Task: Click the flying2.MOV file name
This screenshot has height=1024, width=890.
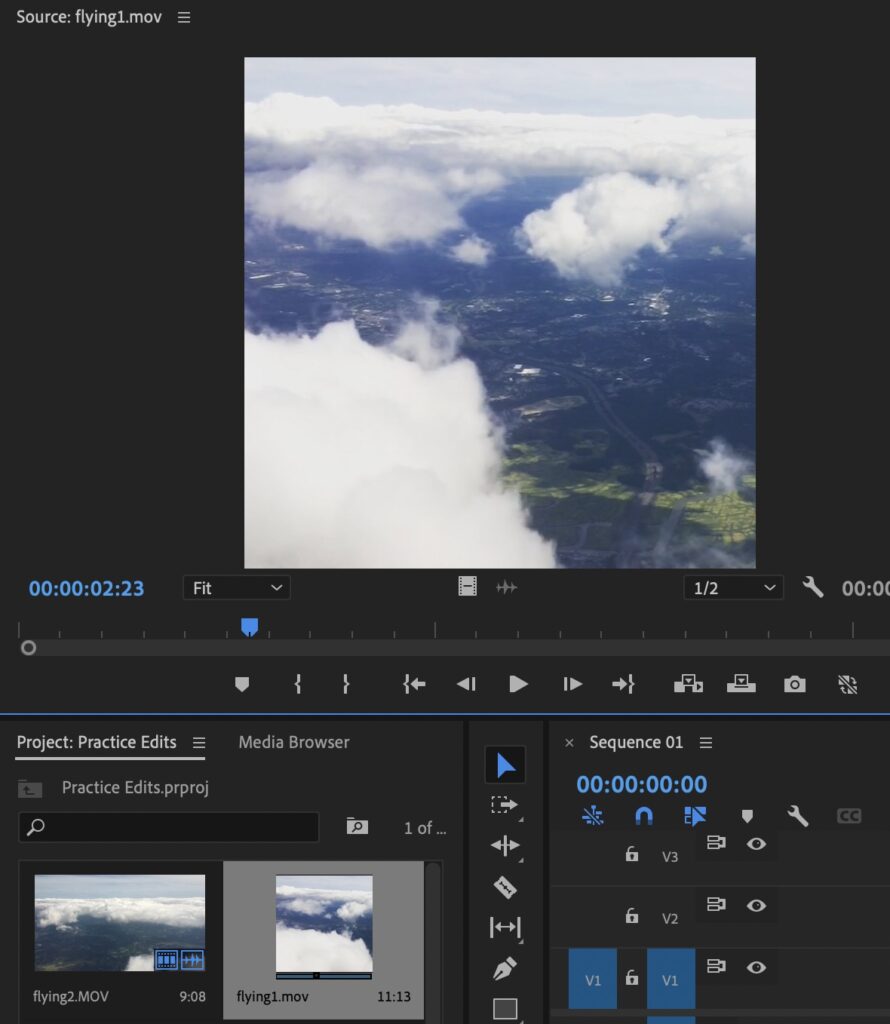Action: [x=71, y=997]
